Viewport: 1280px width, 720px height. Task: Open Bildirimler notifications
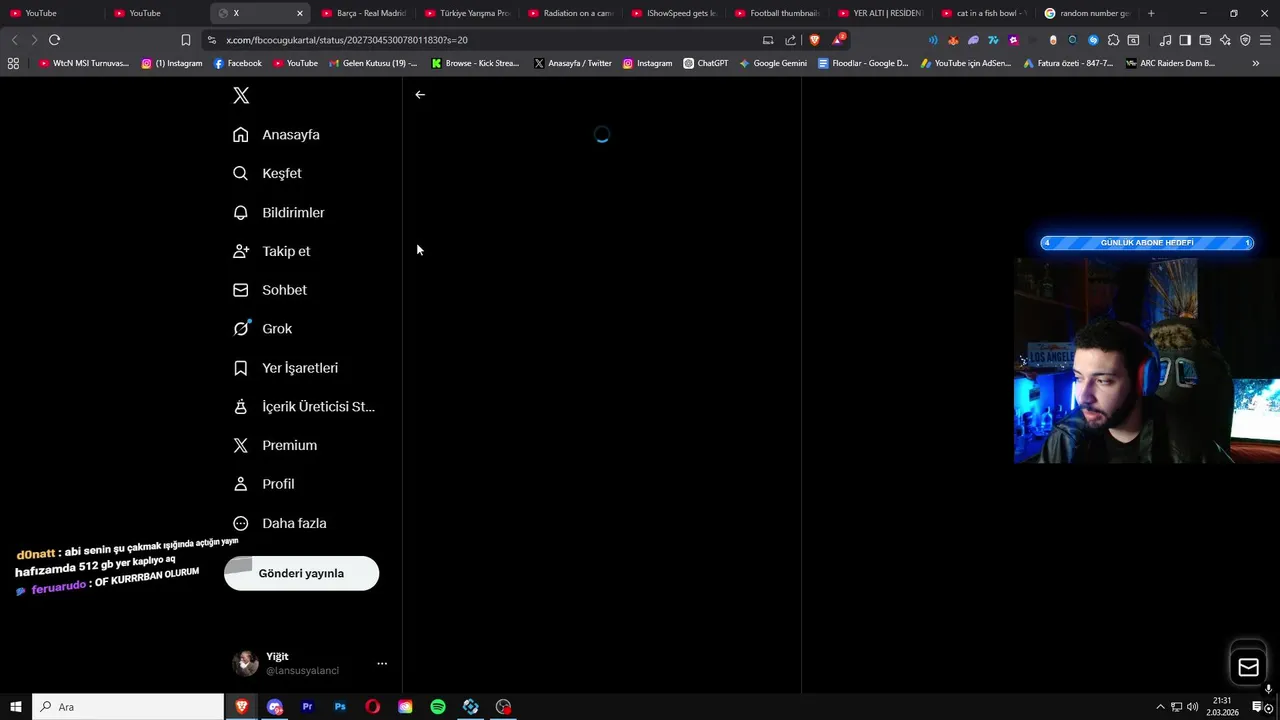279,213
